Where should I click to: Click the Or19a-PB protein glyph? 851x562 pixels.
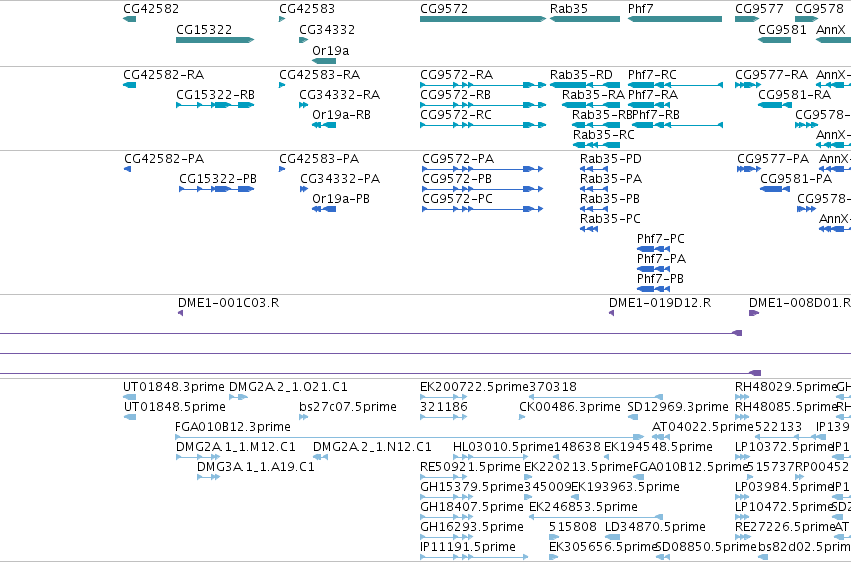click(x=324, y=209)
